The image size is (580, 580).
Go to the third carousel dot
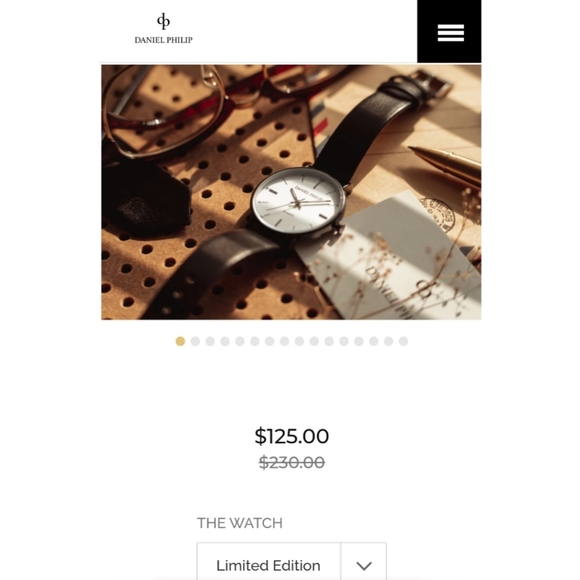point(210,341)
